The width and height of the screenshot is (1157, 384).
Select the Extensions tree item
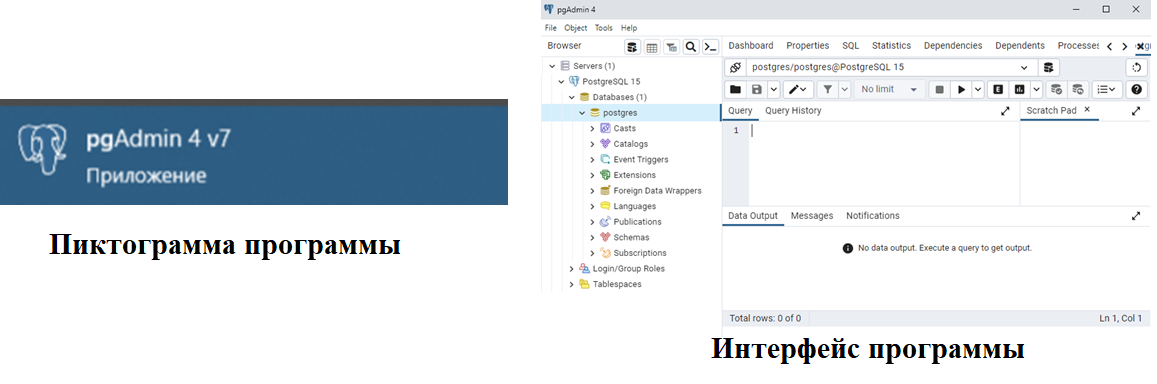pos(634,175)
